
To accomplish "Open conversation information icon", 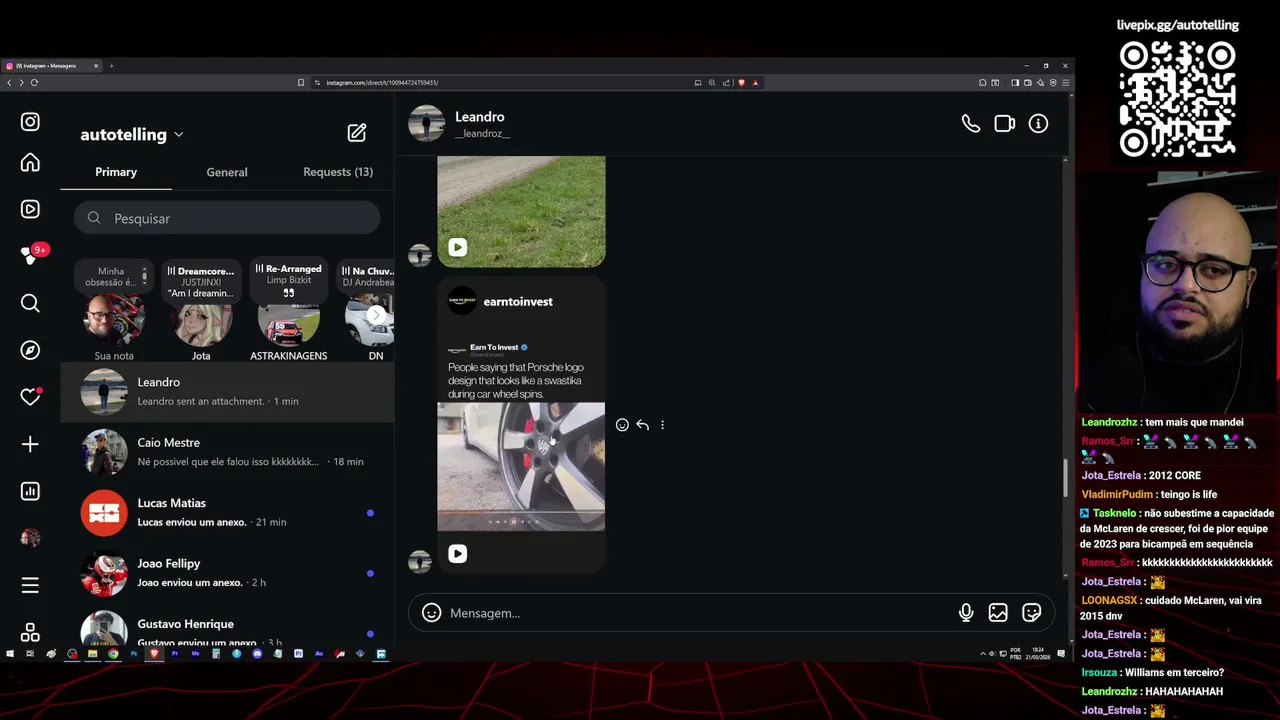I will (x=1038, y=124).
